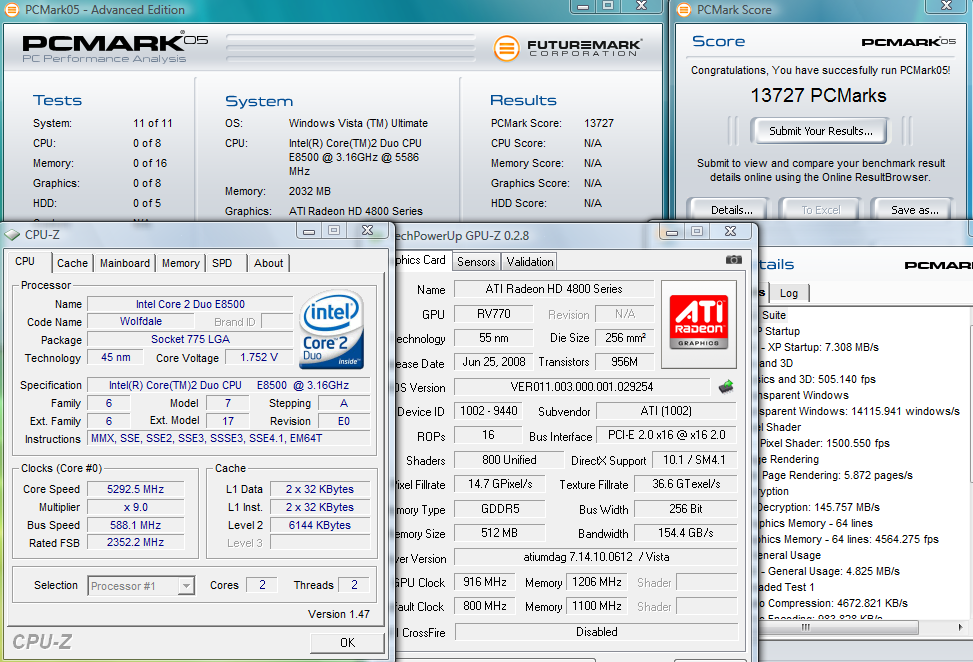Click the GPU-Z screenshot camera icon
The height and width of the screenshot is (662, 973).
coord(733,260)
